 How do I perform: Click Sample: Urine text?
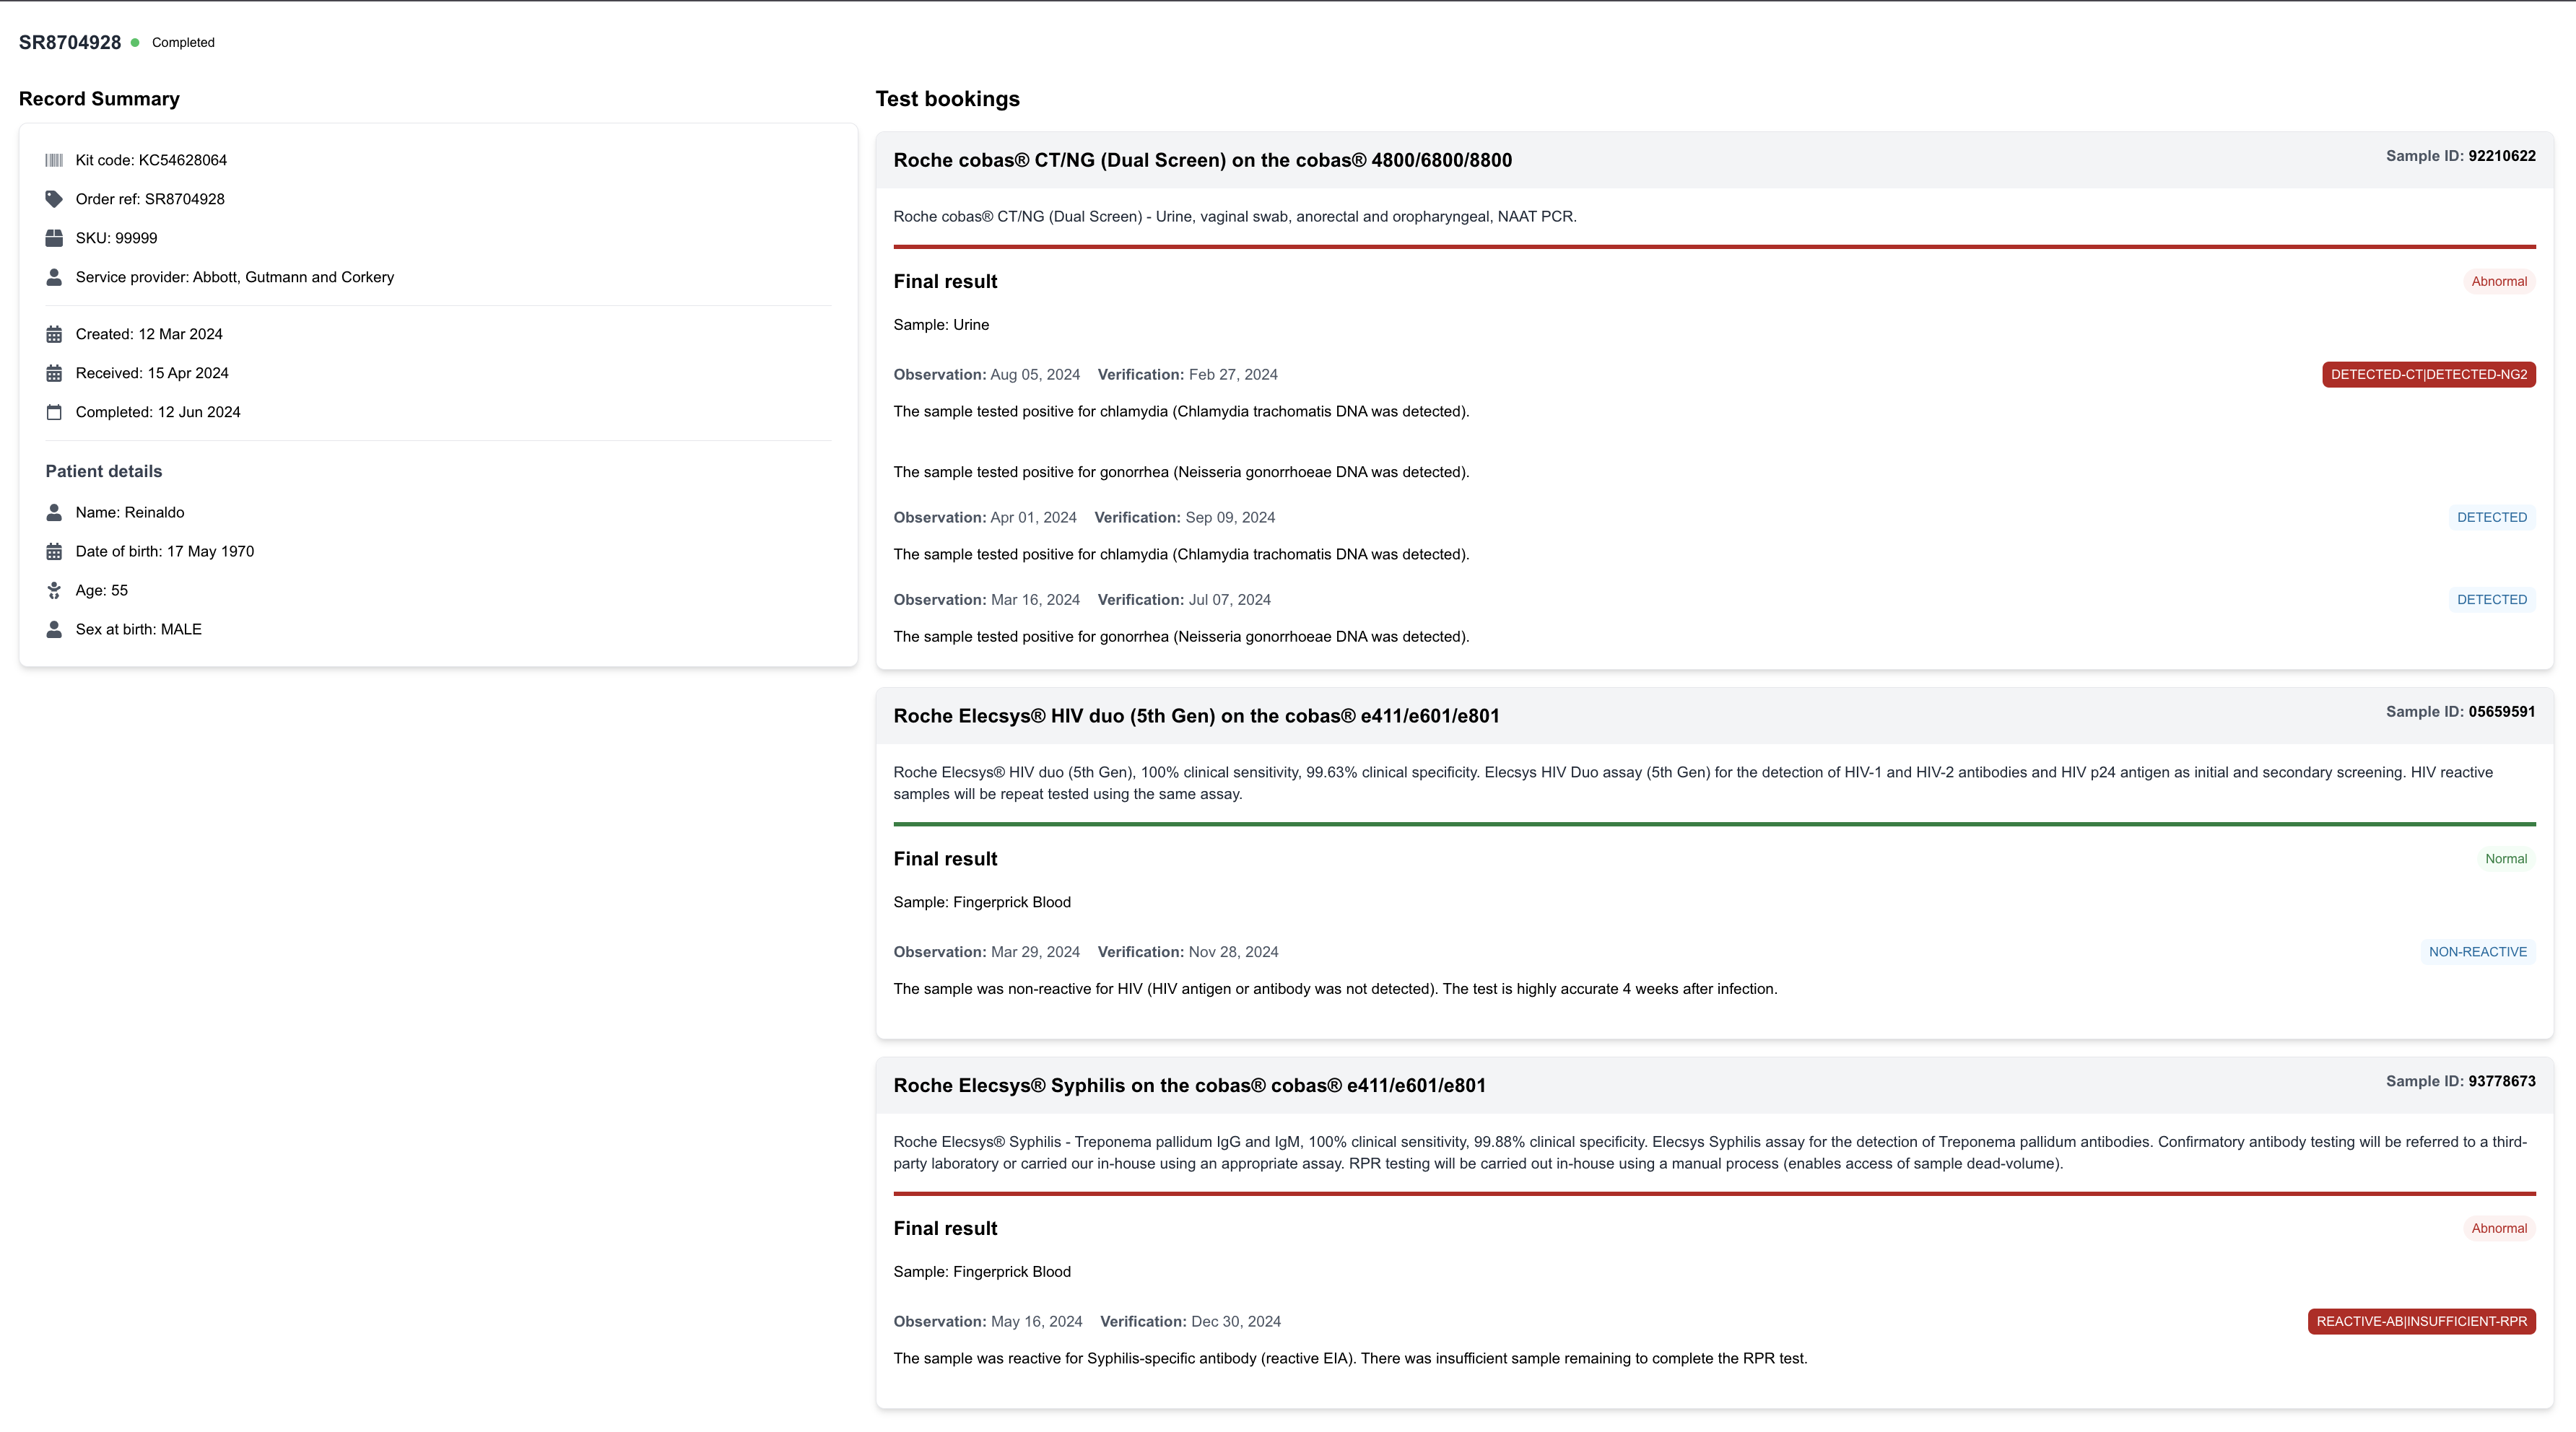click(941, 325)
